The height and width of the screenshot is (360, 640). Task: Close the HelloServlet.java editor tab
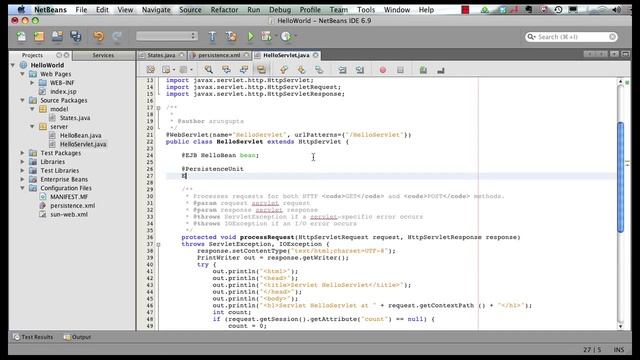pos(316,55)
